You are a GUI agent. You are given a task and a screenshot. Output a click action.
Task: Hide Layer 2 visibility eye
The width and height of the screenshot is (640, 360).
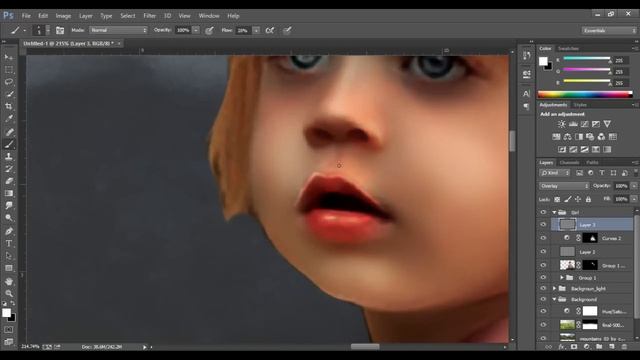543,252
